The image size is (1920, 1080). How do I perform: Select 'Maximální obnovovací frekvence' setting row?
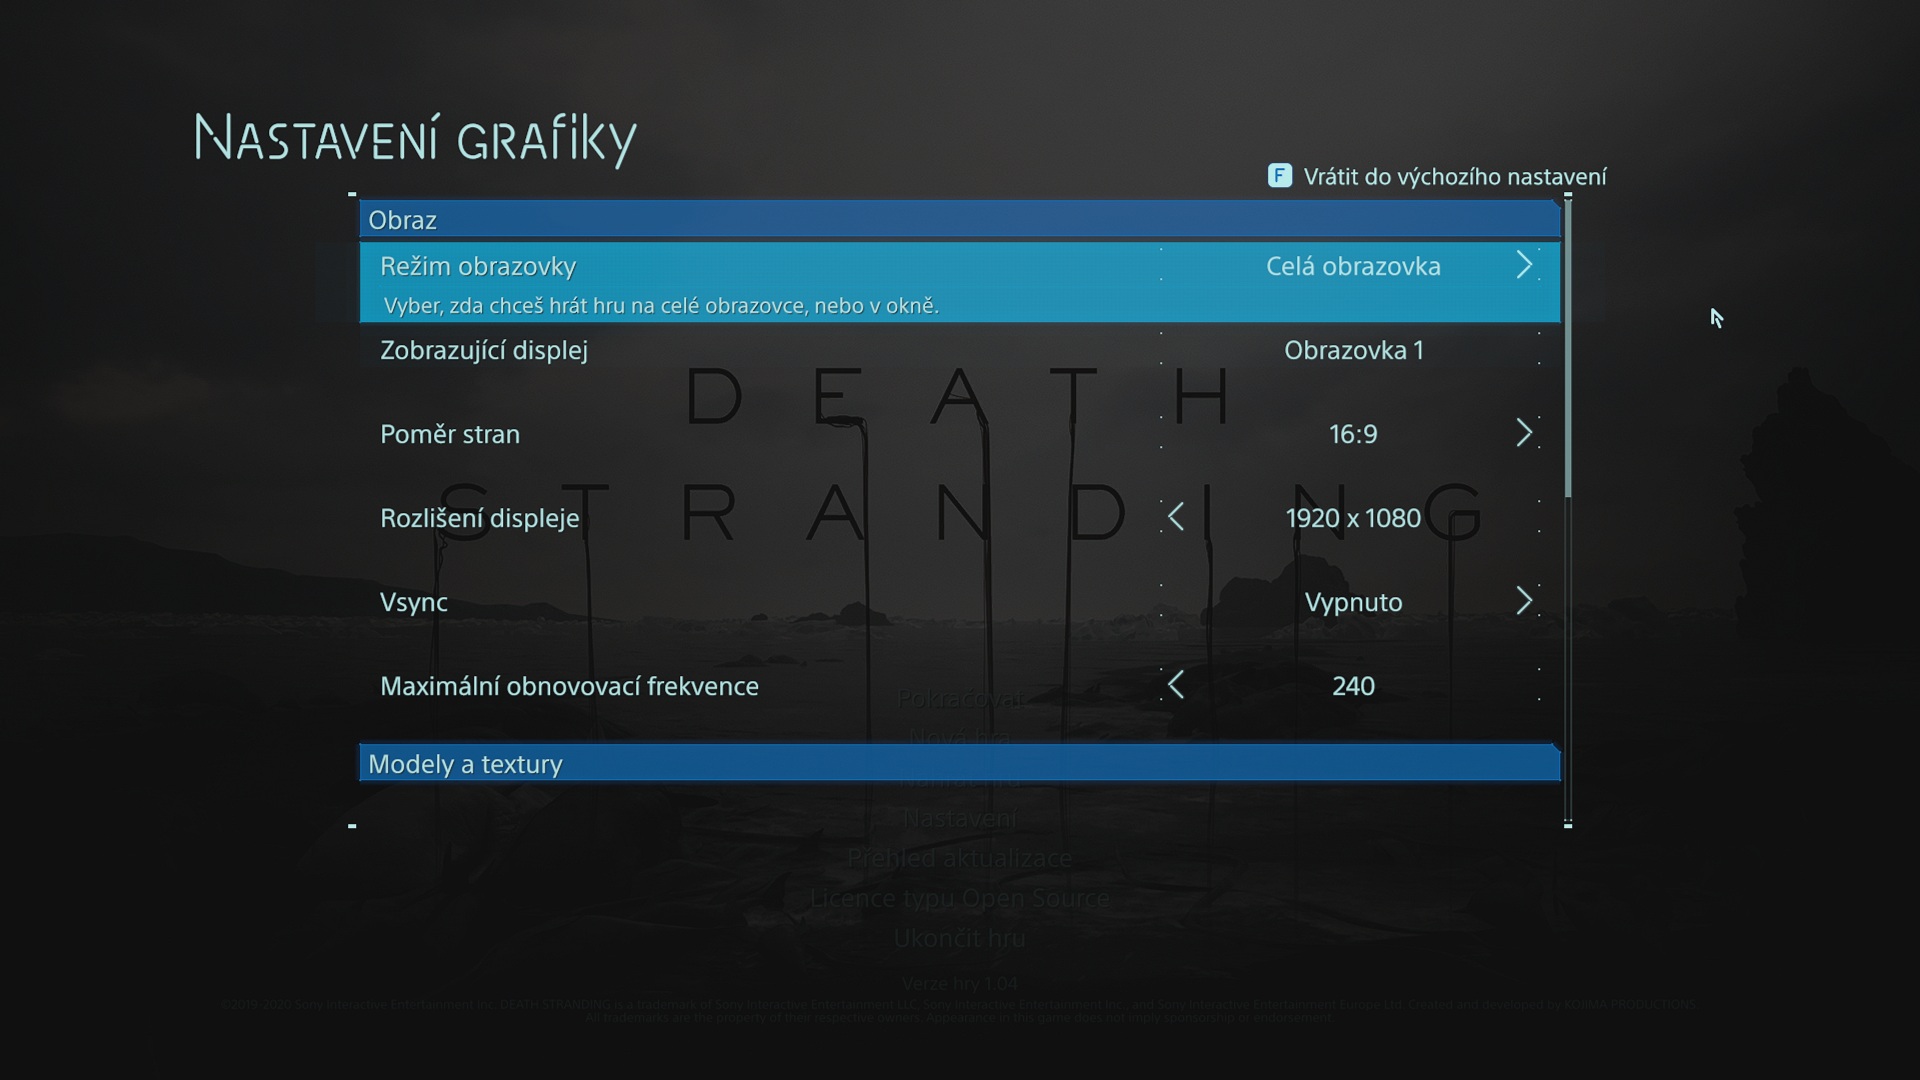(960, 686)
